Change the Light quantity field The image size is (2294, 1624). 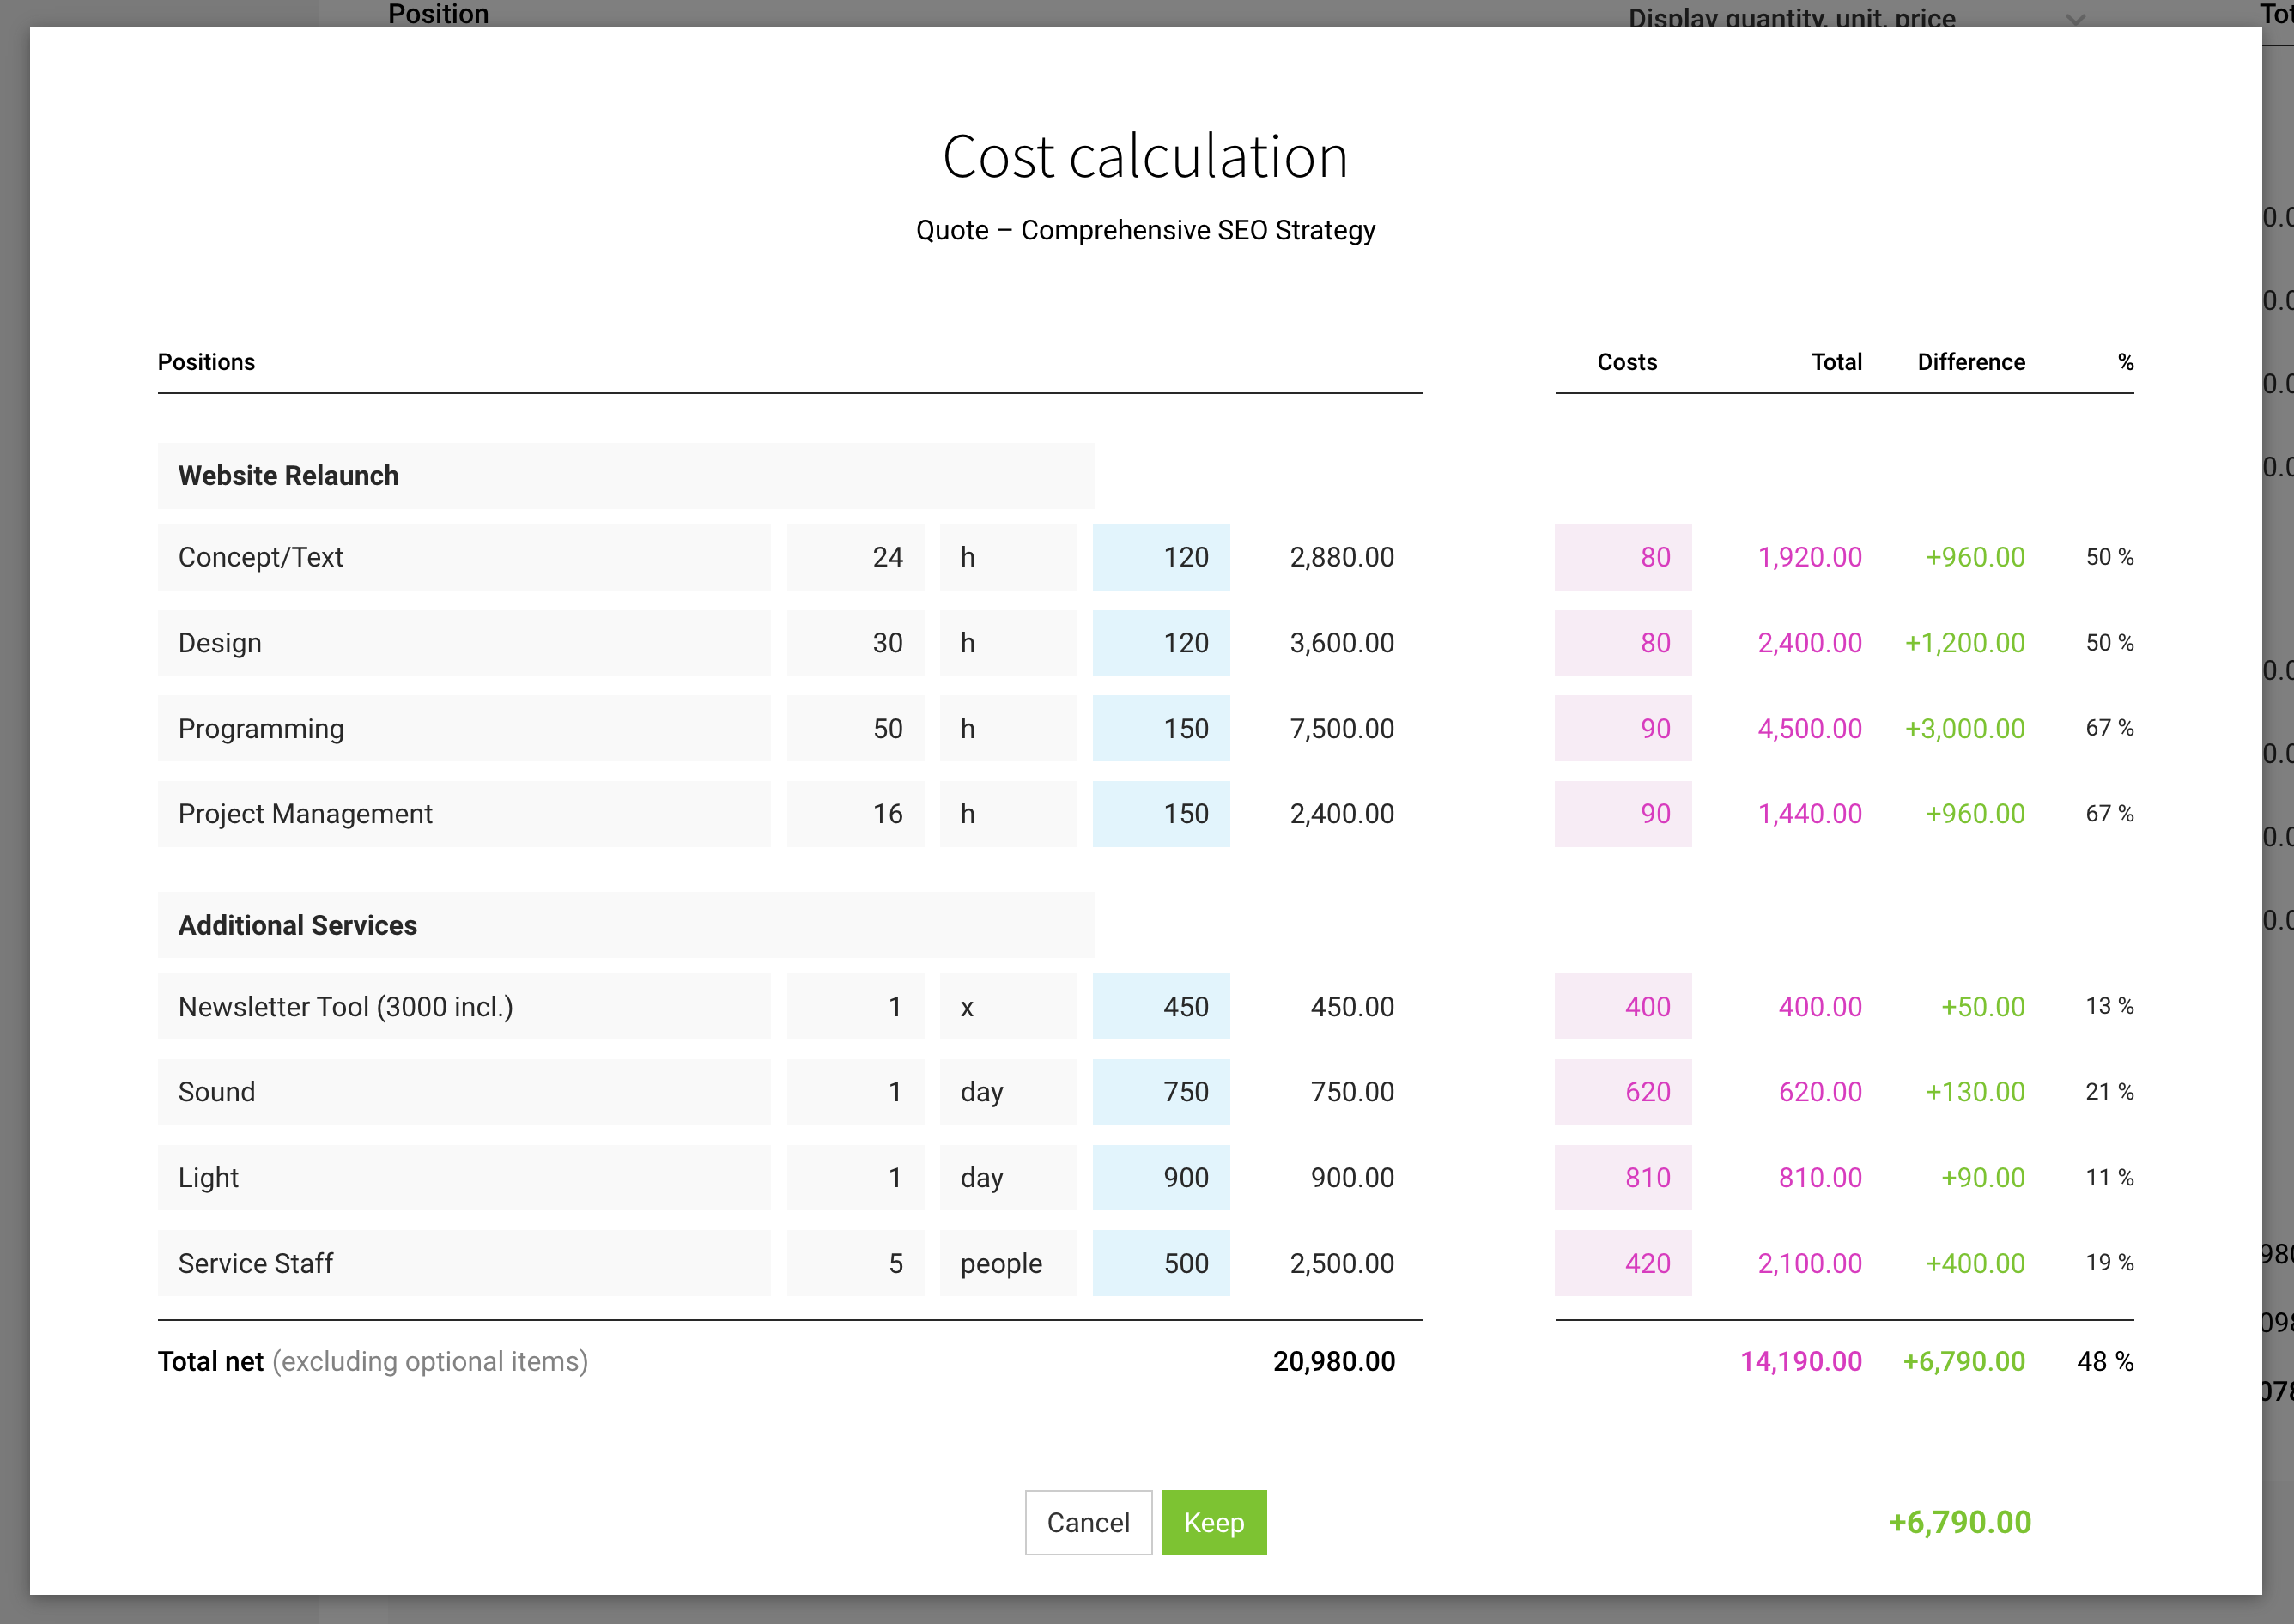(856, 1178)
